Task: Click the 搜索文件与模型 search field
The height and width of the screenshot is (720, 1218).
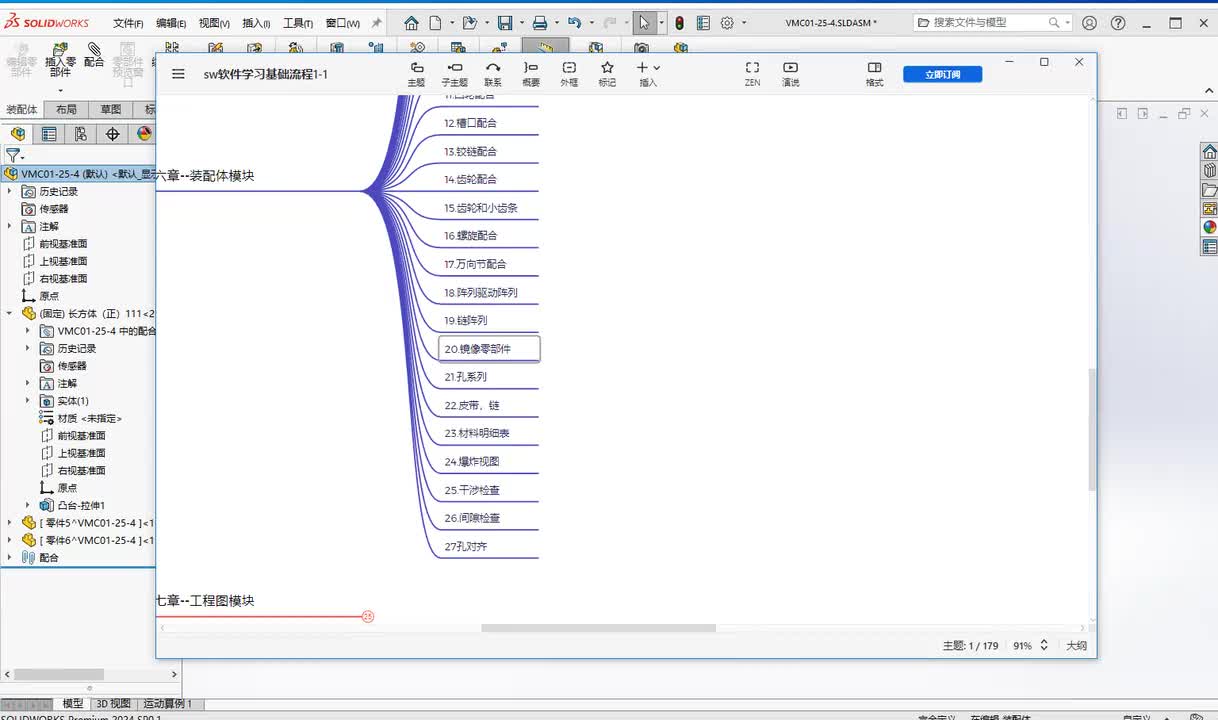Action: pos(990,23)
